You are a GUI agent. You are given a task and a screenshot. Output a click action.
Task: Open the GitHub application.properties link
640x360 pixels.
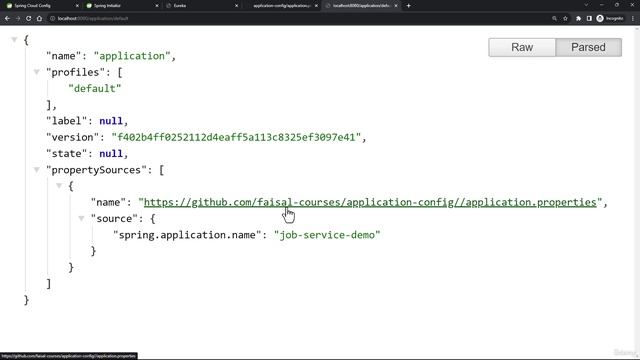pos(370,202)
